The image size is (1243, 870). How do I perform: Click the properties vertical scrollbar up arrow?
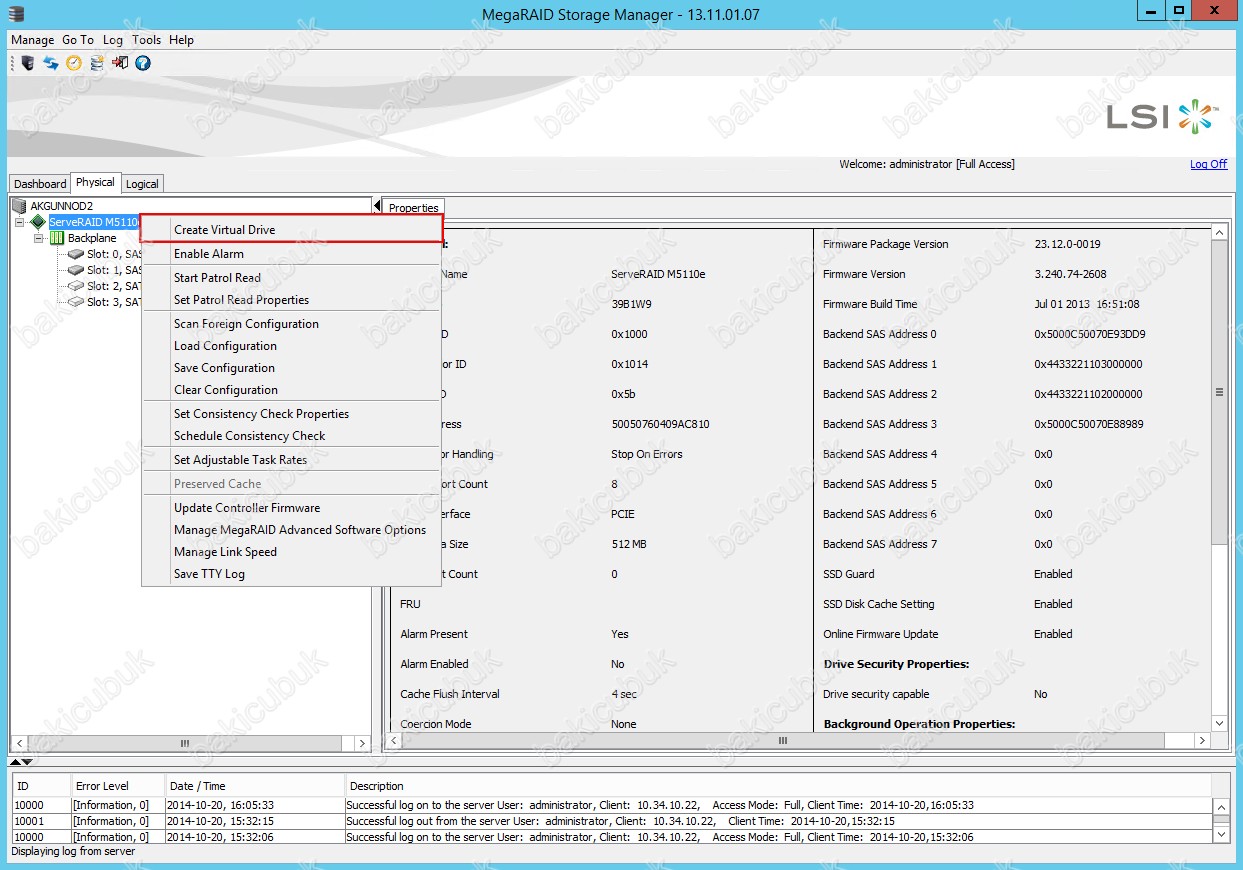click(1219, 233)
